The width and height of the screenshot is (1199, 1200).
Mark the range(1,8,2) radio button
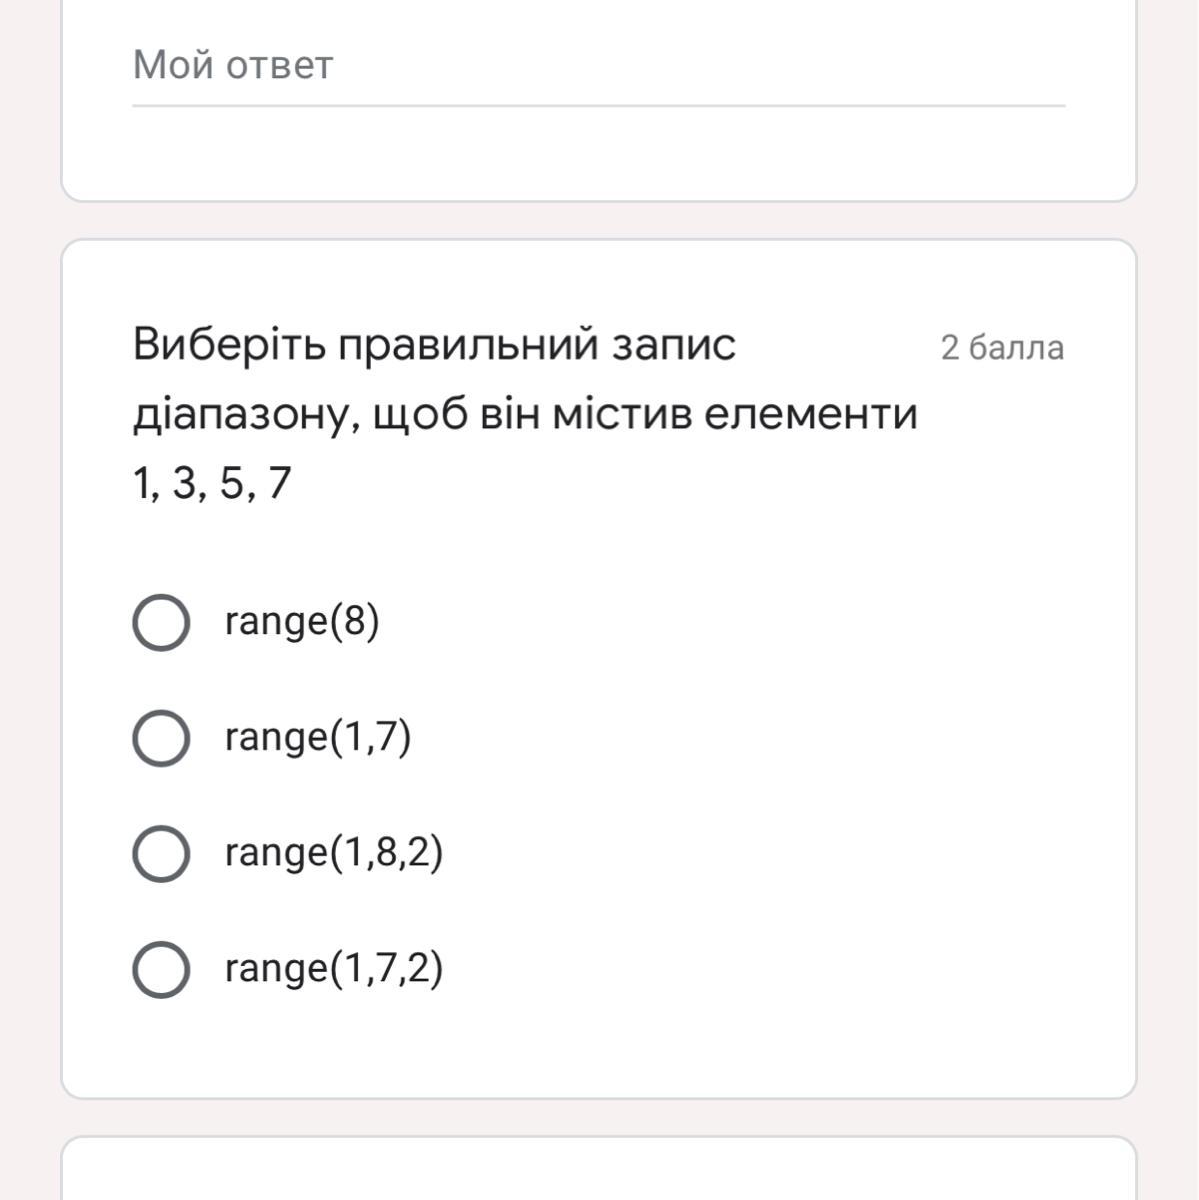tap(161, 854)
